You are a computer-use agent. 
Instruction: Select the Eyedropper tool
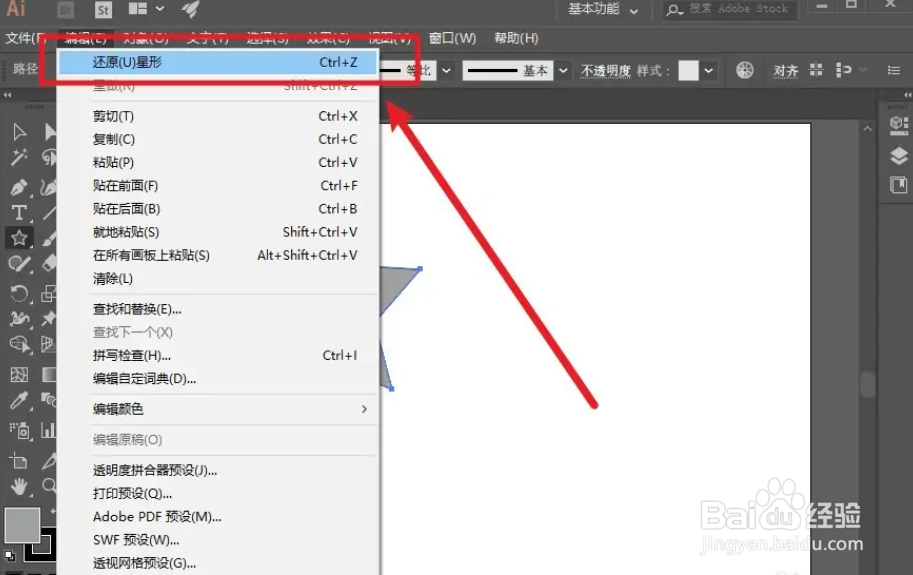(x=19, y=400)
